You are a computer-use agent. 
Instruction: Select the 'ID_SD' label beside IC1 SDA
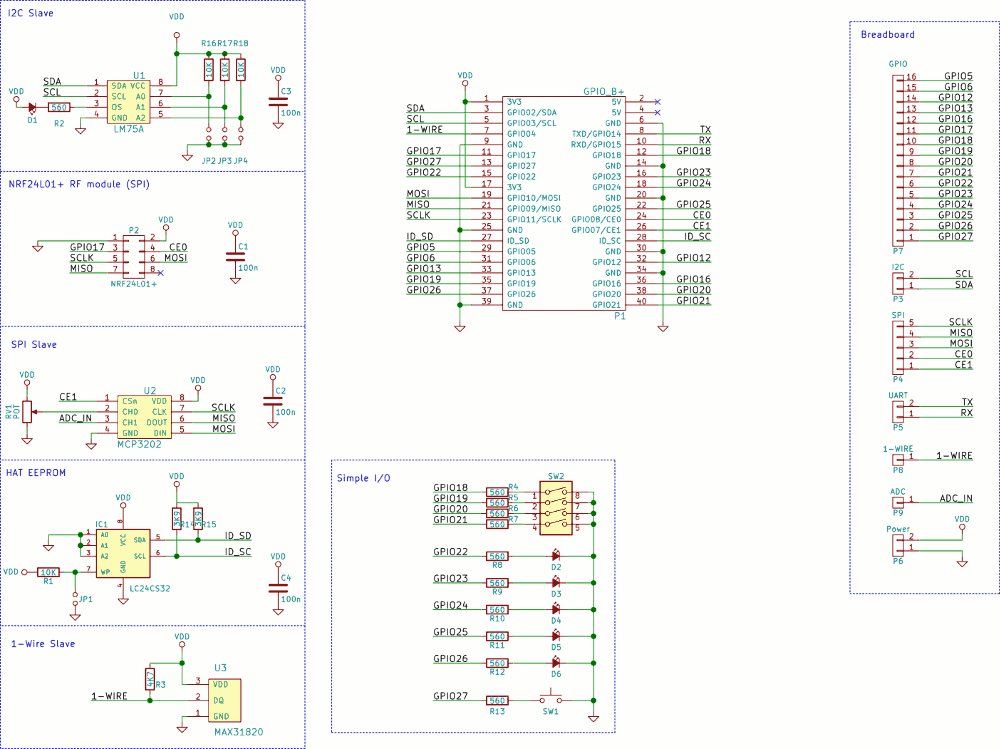[x=238, y=536]
